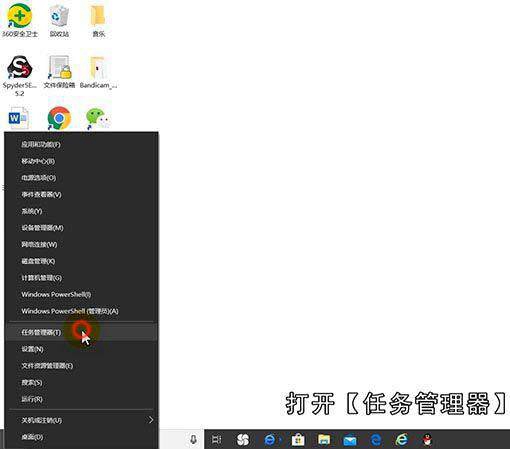
Task: Choose 应用和功能(F) in the menu
Action: [81, 144]
